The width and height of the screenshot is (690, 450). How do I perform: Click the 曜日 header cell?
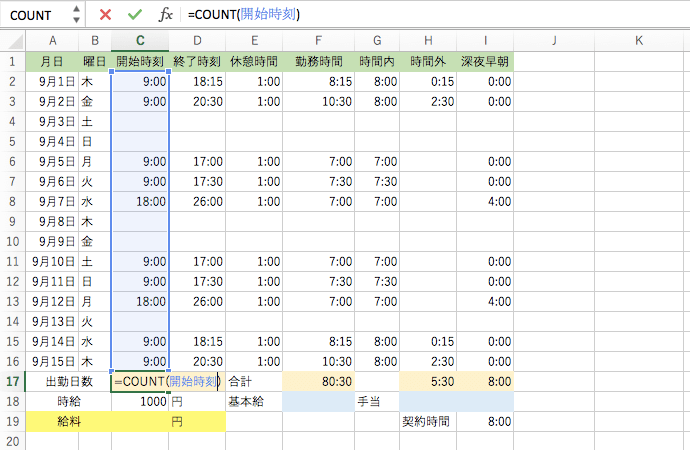point(95,61)
